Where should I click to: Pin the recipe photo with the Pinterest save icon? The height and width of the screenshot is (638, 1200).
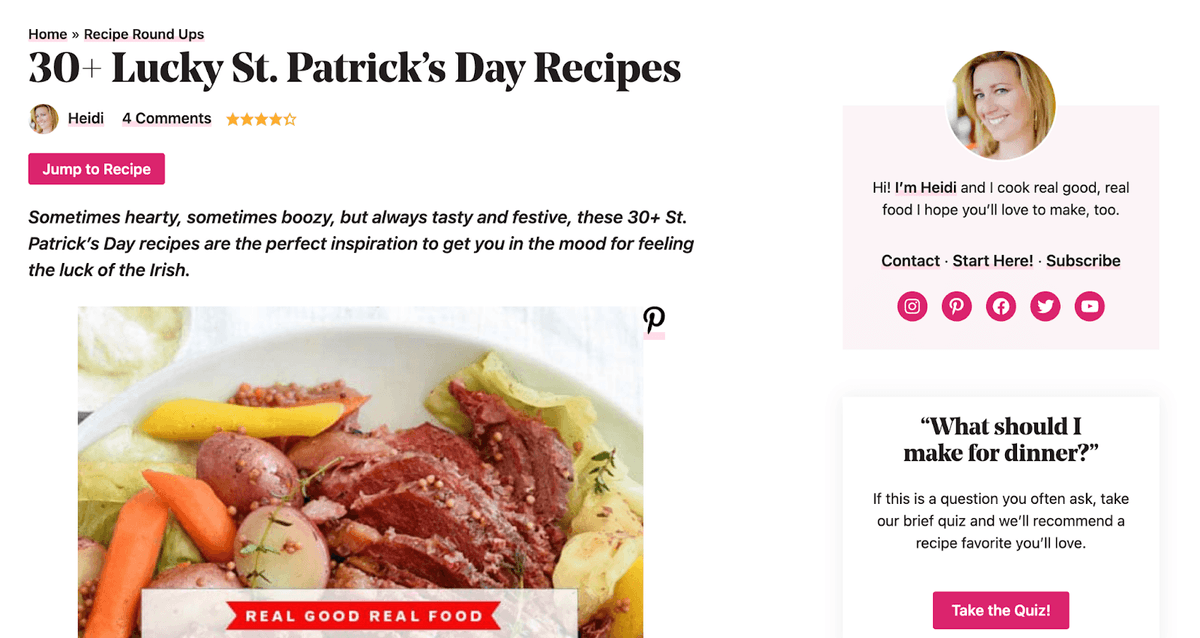coord(654,320)
